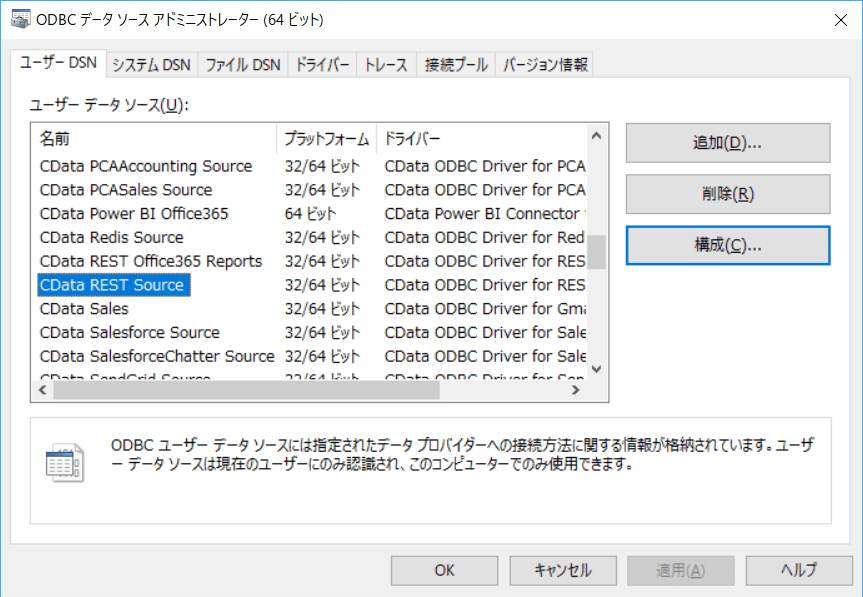
Task: Open the システム DSN tab
Action: click(151, 65)
